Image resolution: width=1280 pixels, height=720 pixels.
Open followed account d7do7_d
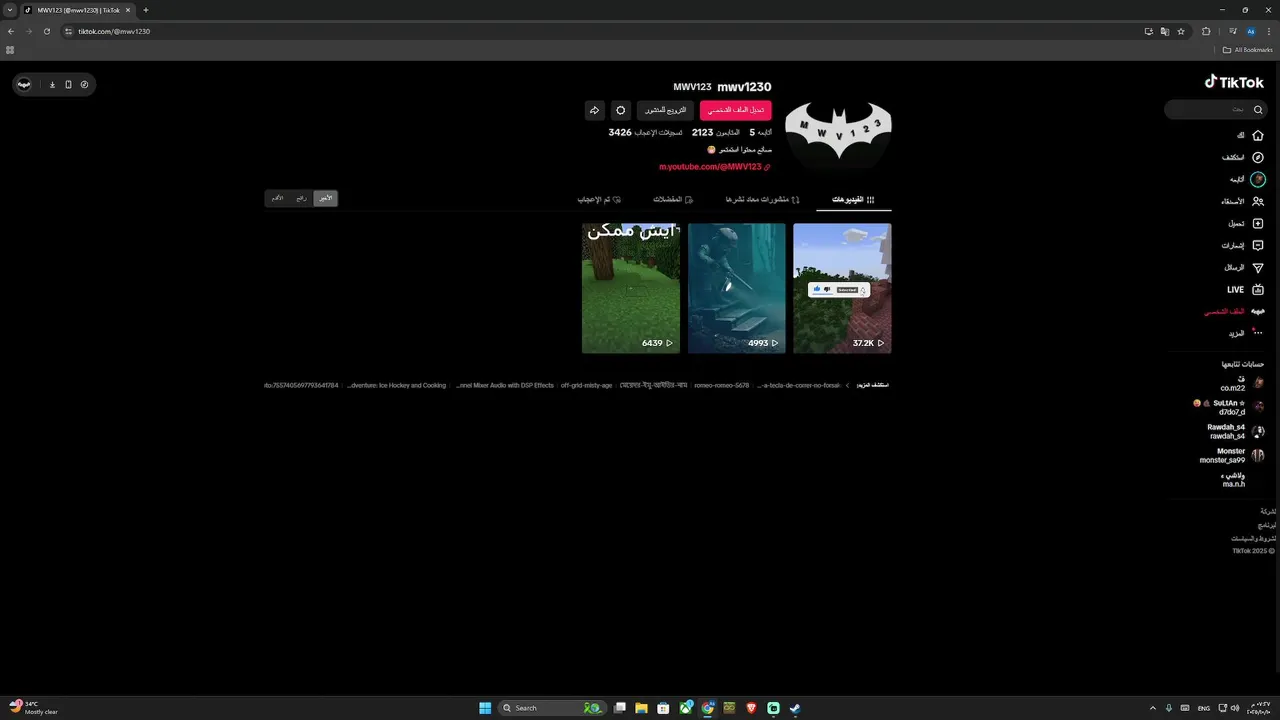click(1231, 407)
